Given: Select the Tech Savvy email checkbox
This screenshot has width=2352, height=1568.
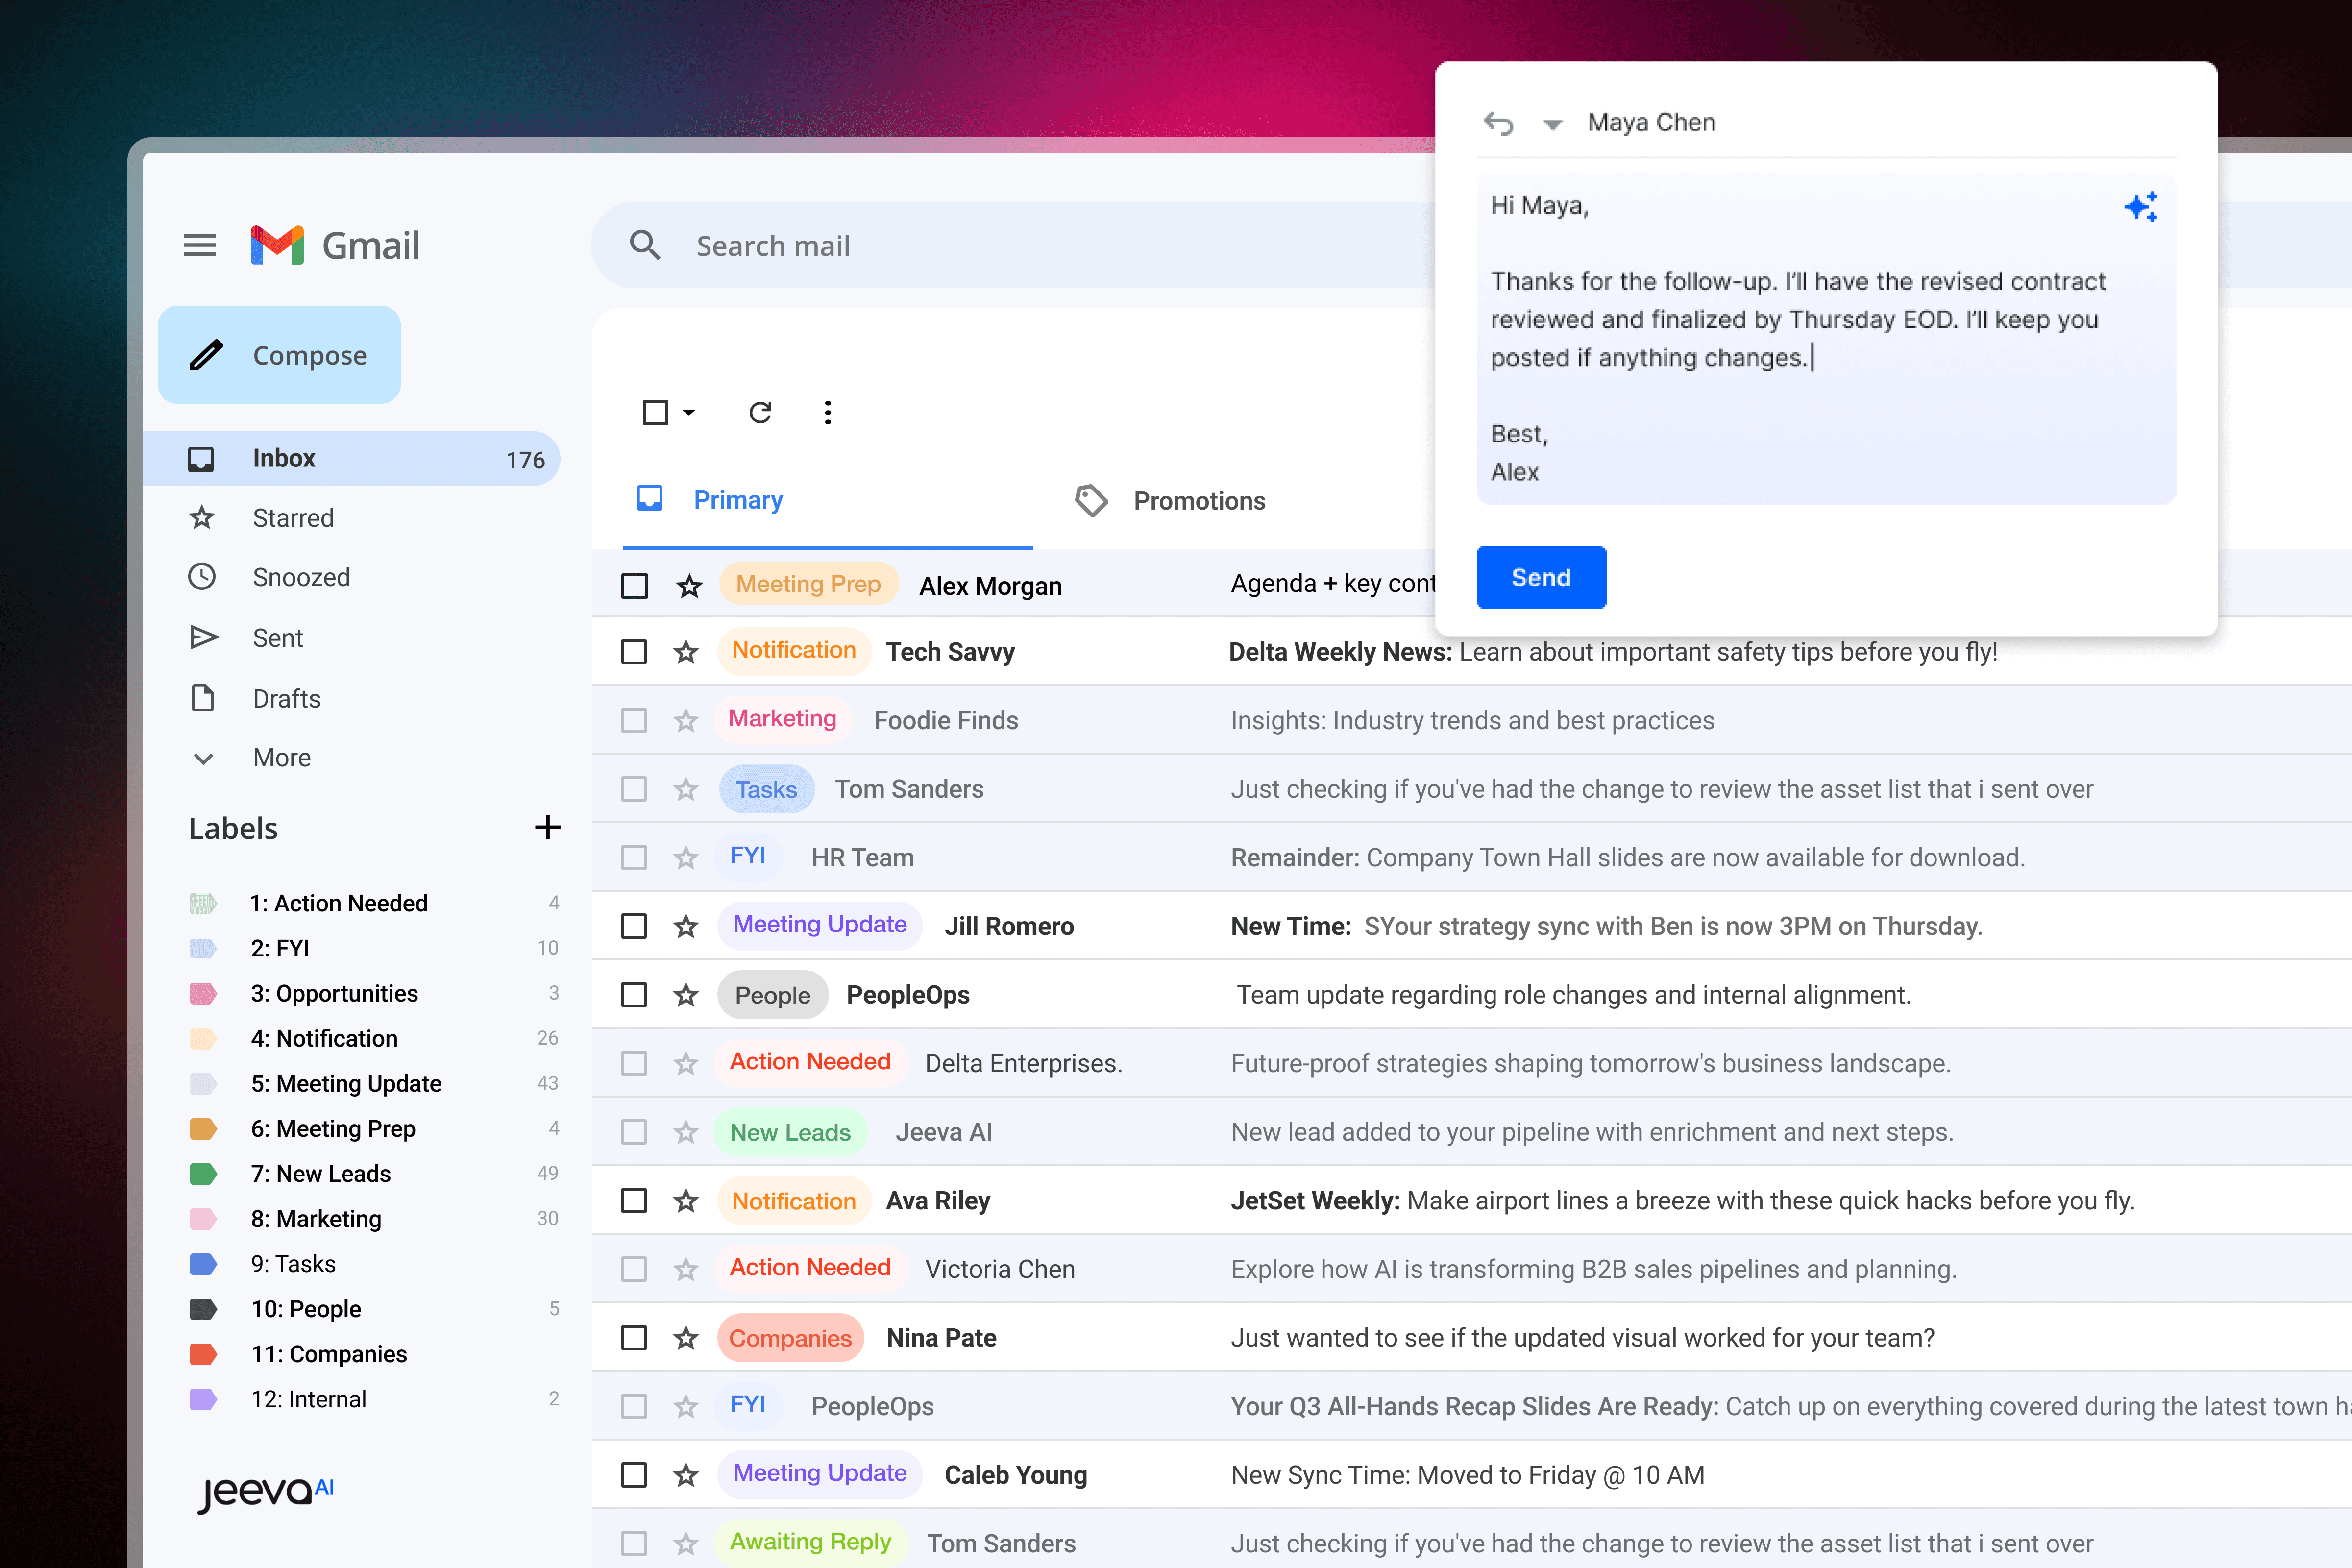Looking at the screenshot, I should (634, 651).
